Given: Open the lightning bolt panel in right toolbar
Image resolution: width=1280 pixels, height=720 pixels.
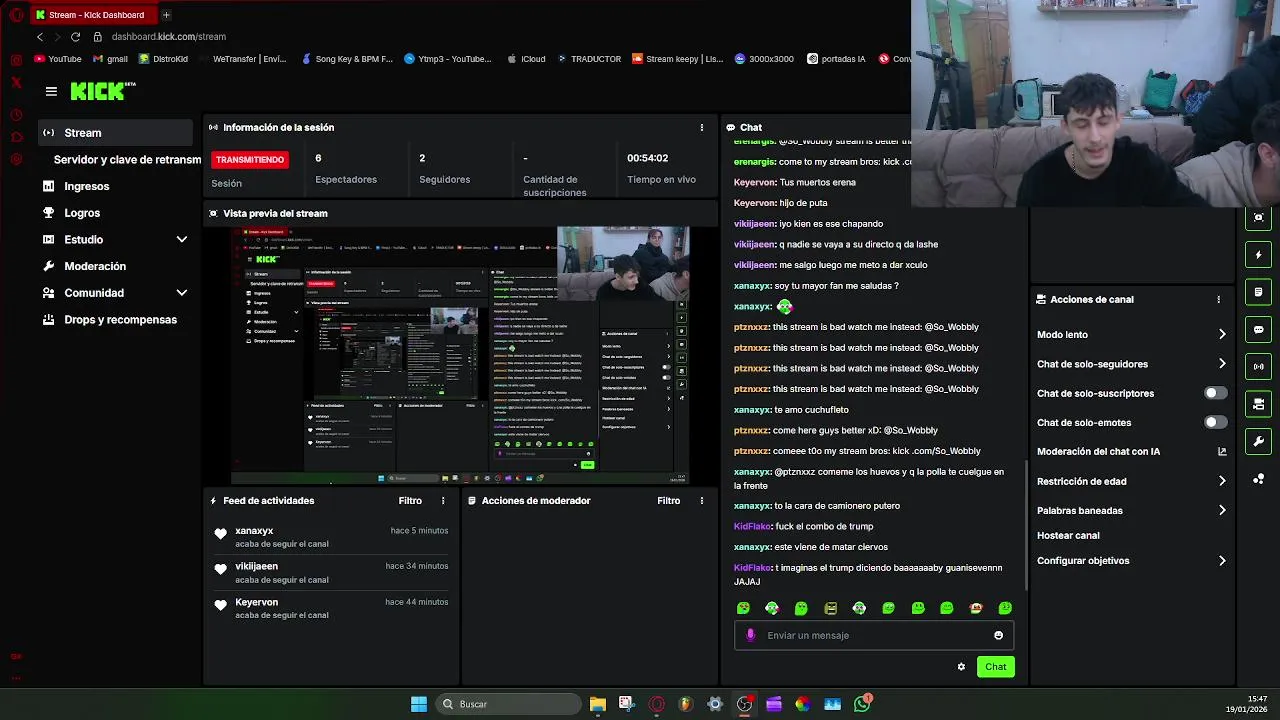Looking at the screenshot, I should 1258,255.
